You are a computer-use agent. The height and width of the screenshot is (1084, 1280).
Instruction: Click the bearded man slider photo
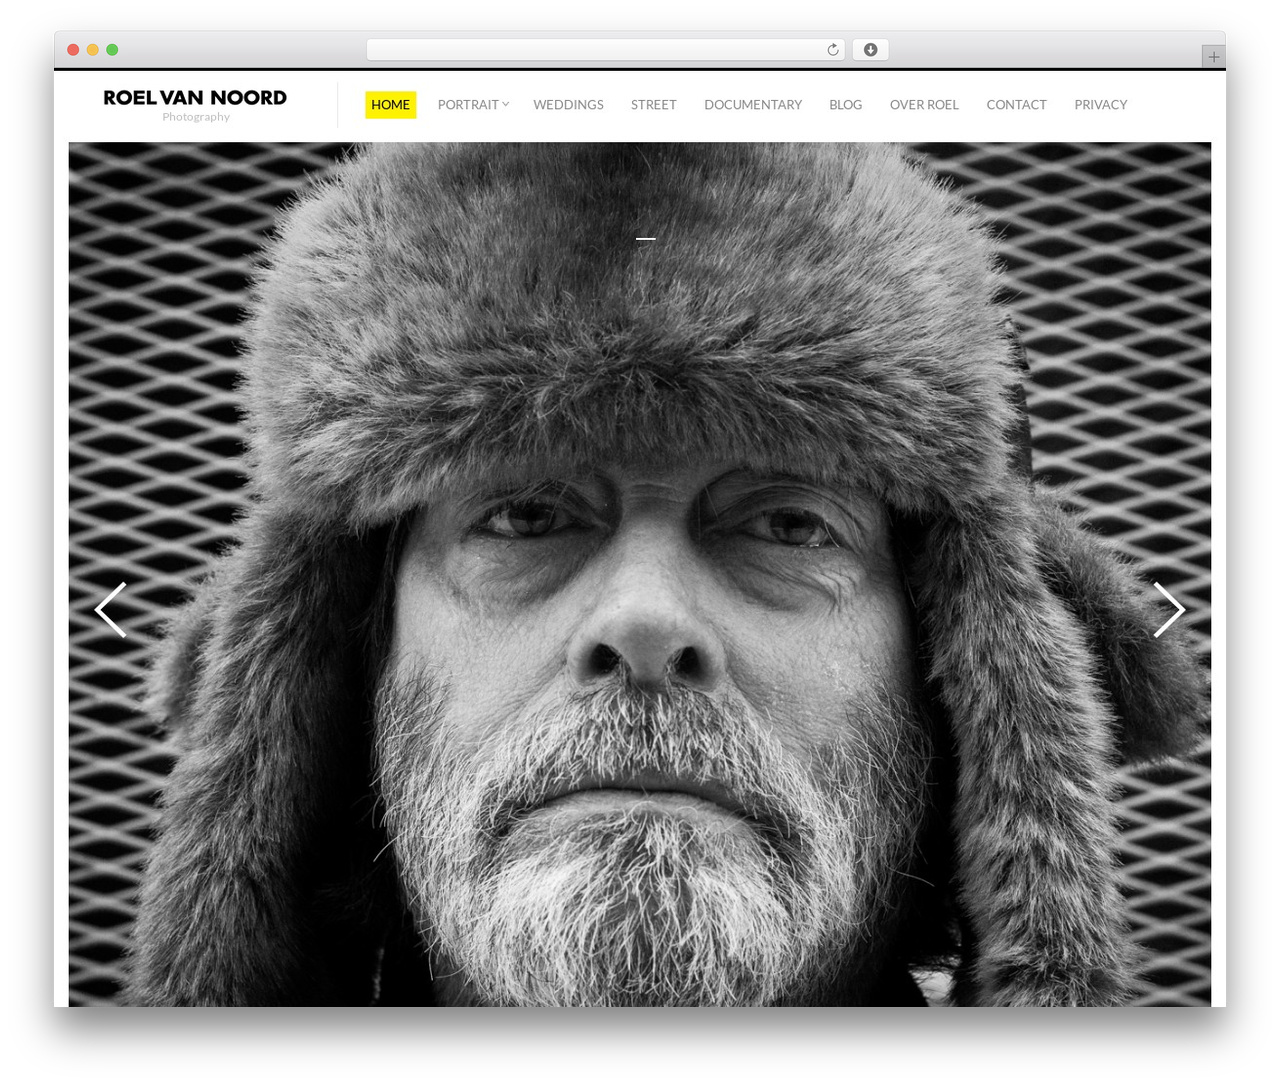[x=640, y=574]
